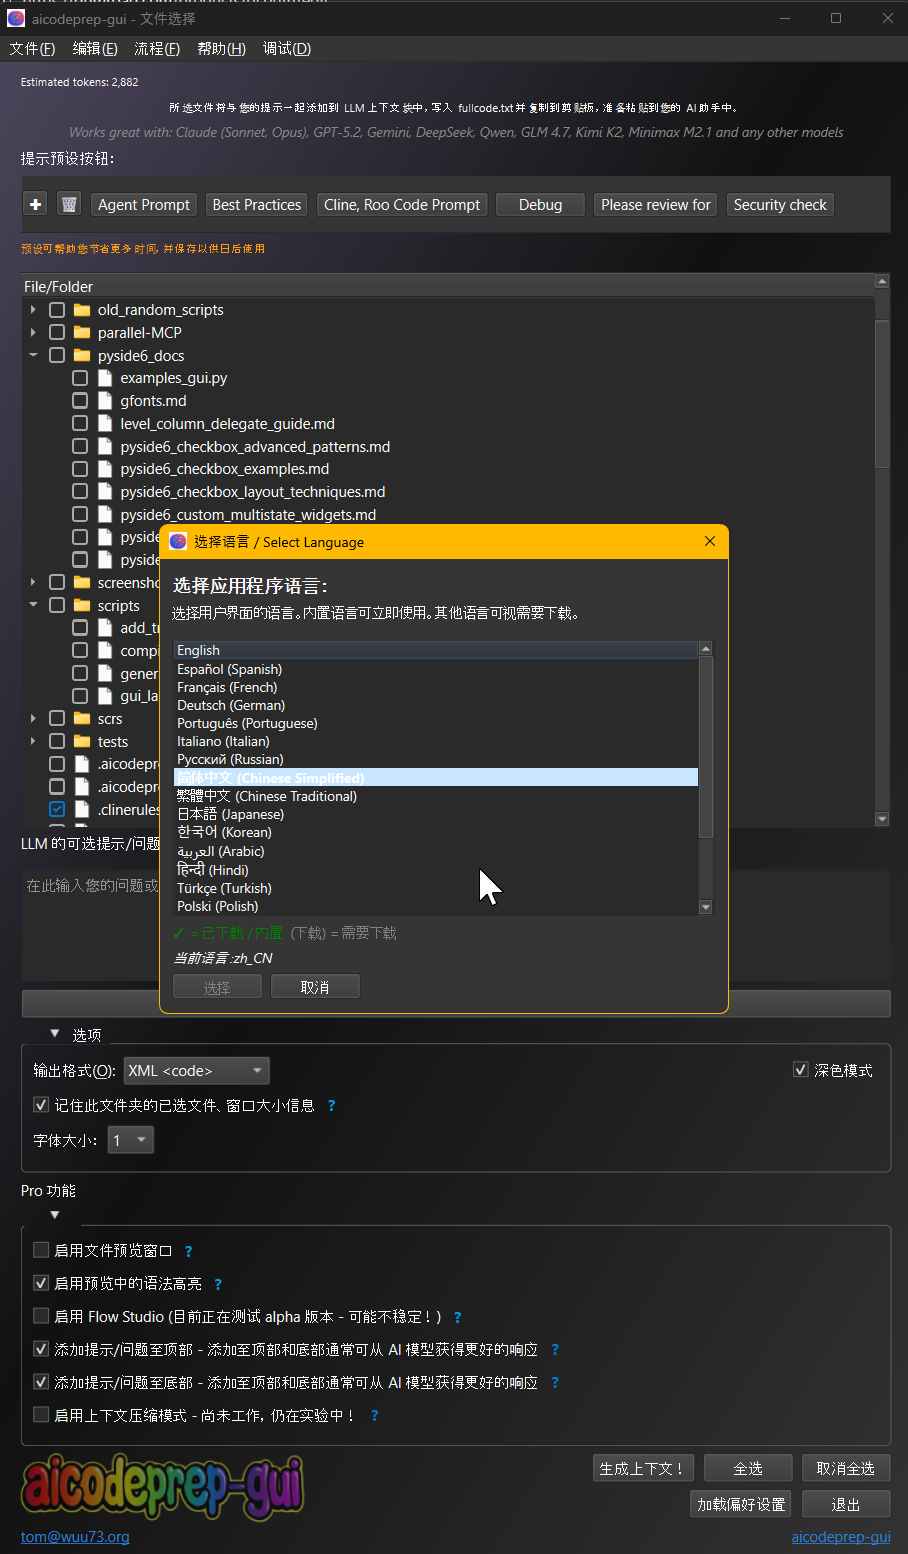This screenshot has height=1554, width=908.
Task: Click the 取消 button in language dialog
Action: [x=315, y=987]
